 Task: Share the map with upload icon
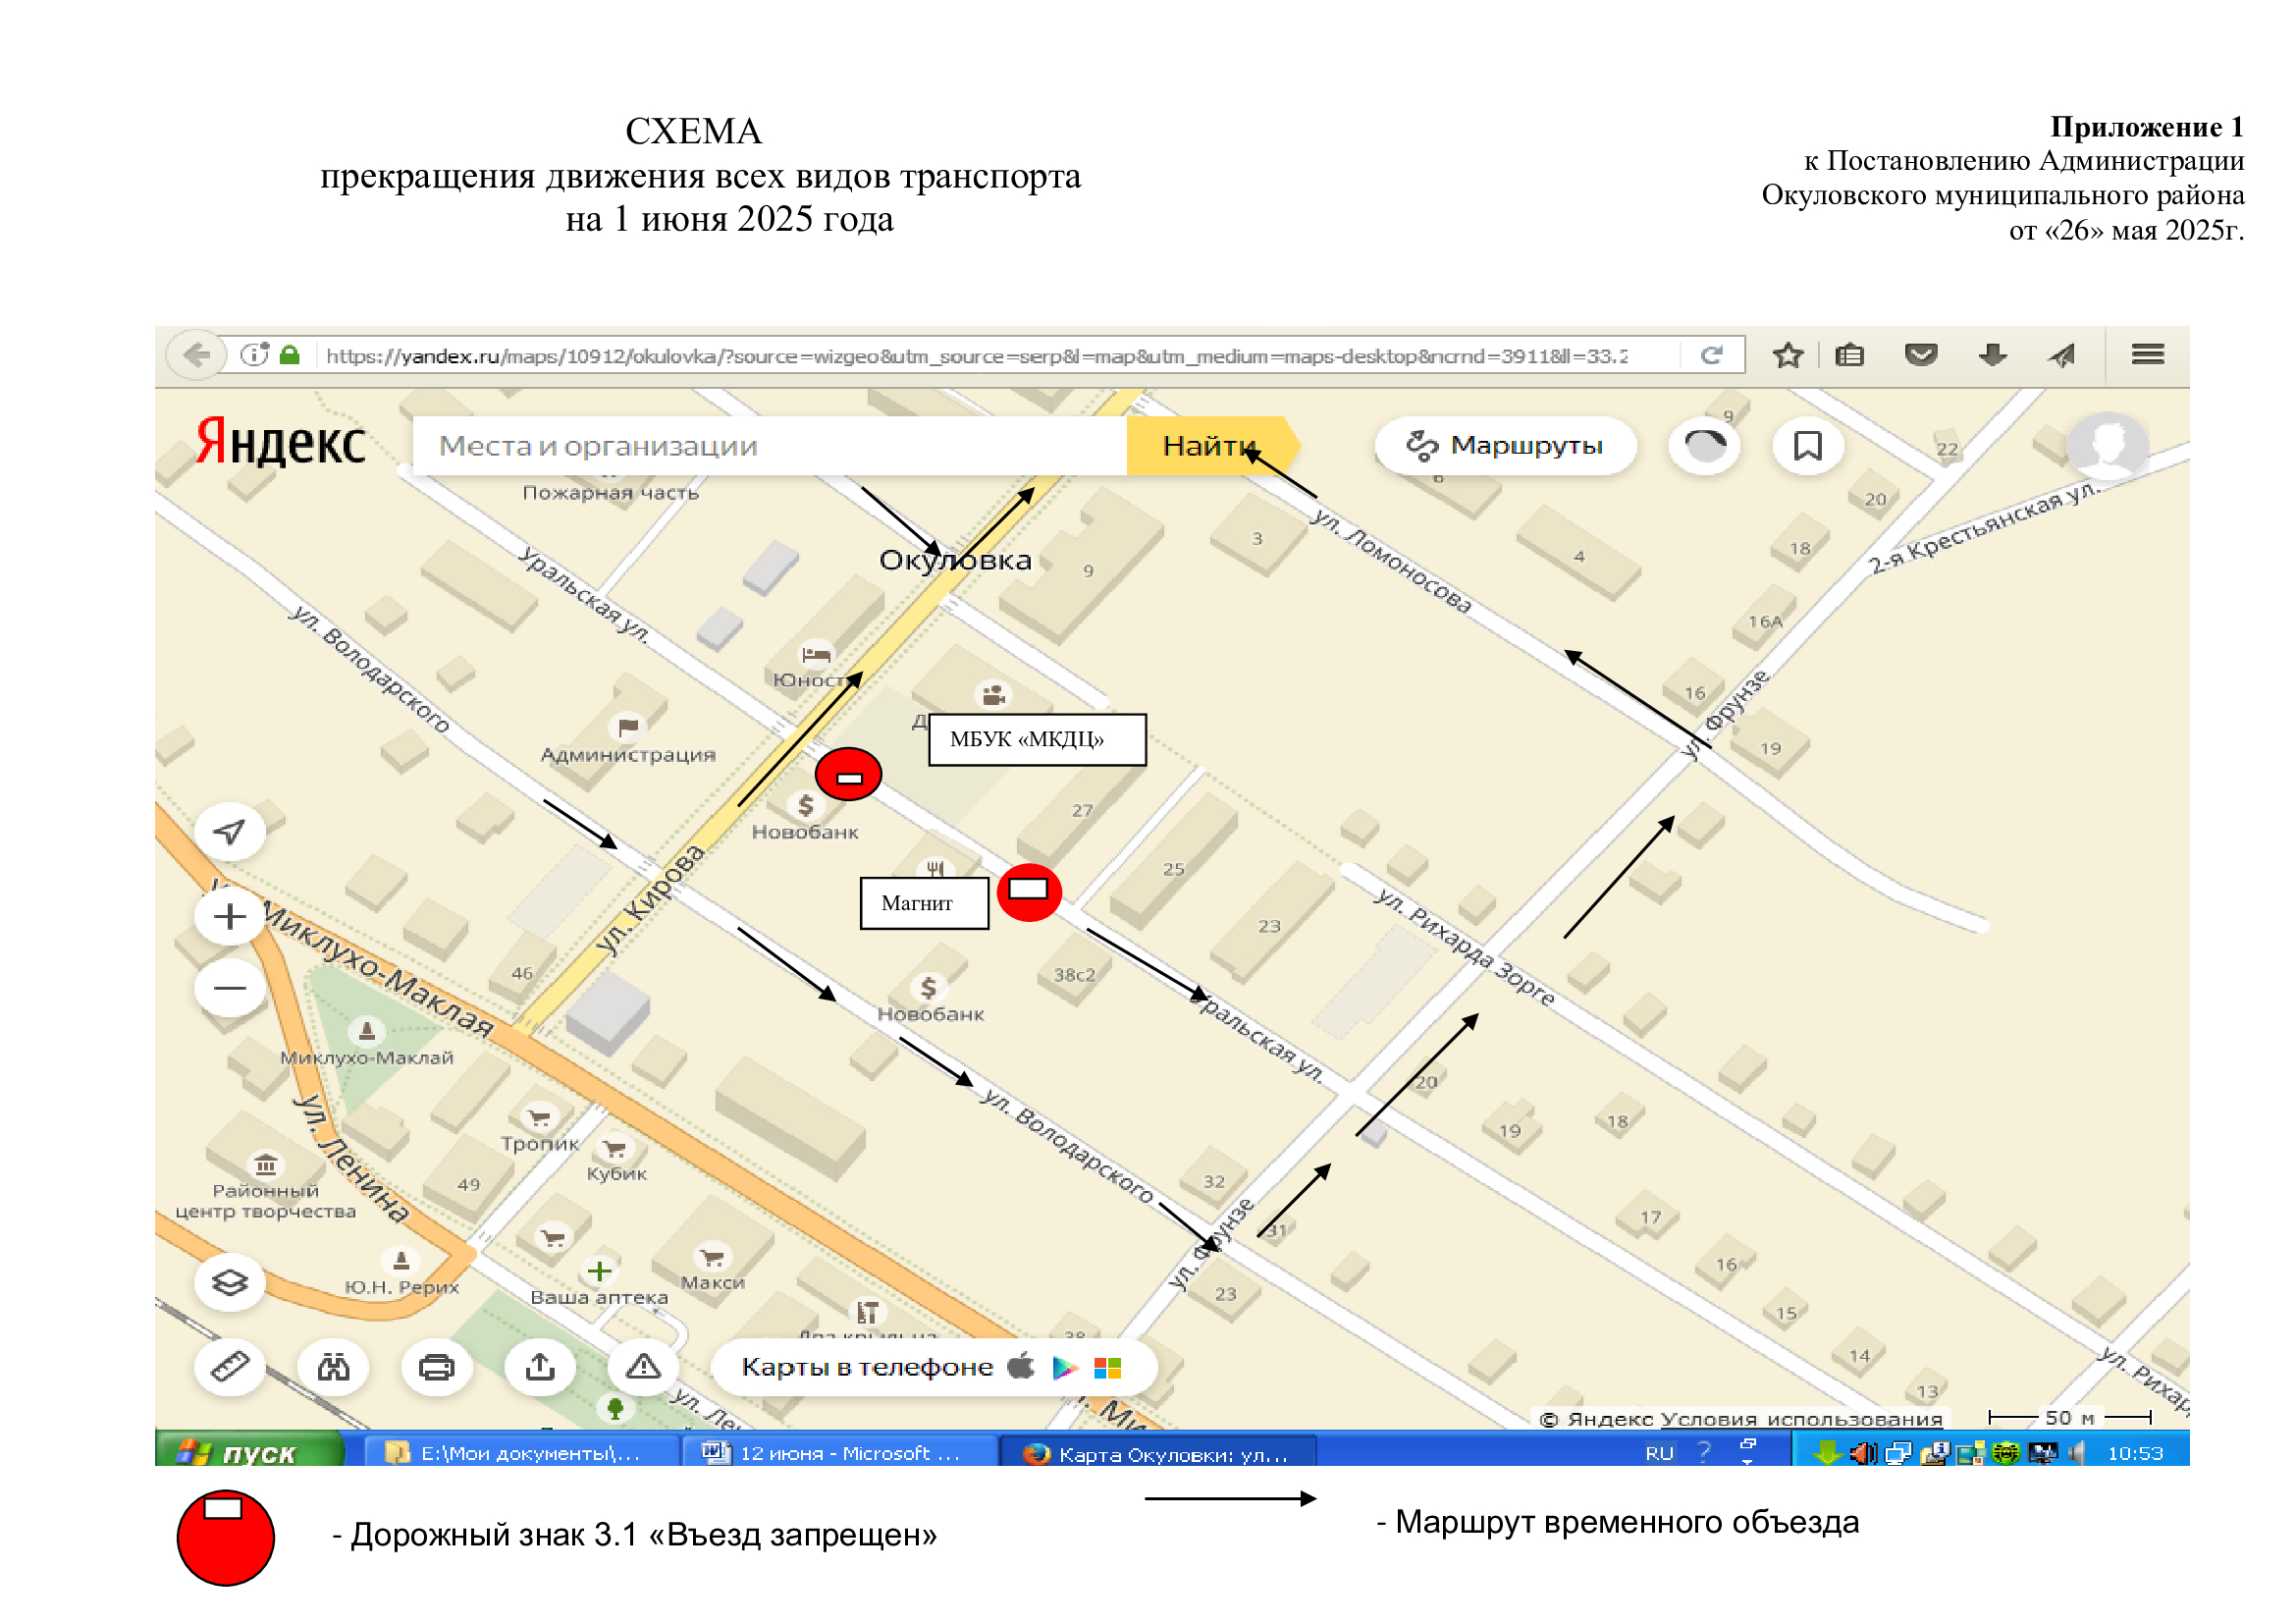click(540, 1367)
